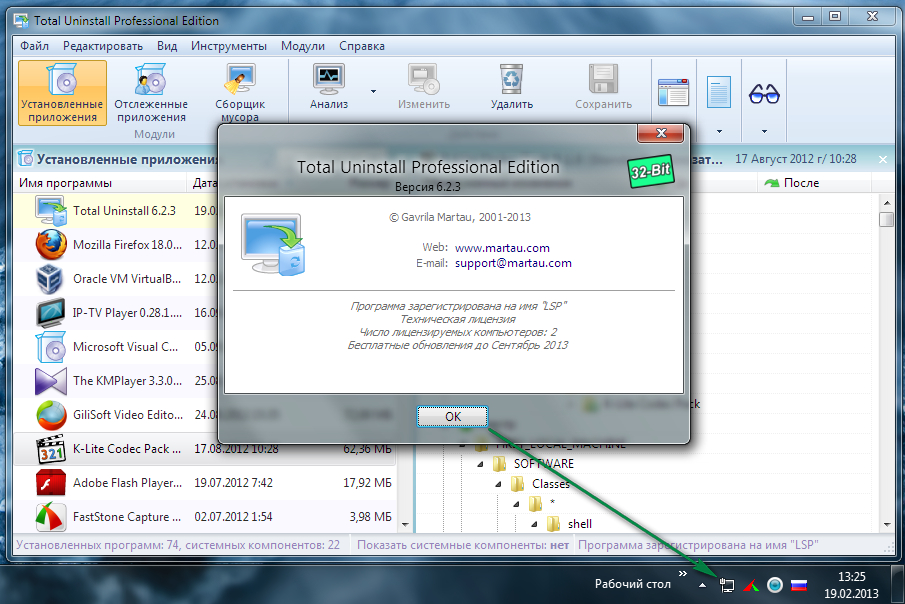Open the Справка menu

(362, 46)
